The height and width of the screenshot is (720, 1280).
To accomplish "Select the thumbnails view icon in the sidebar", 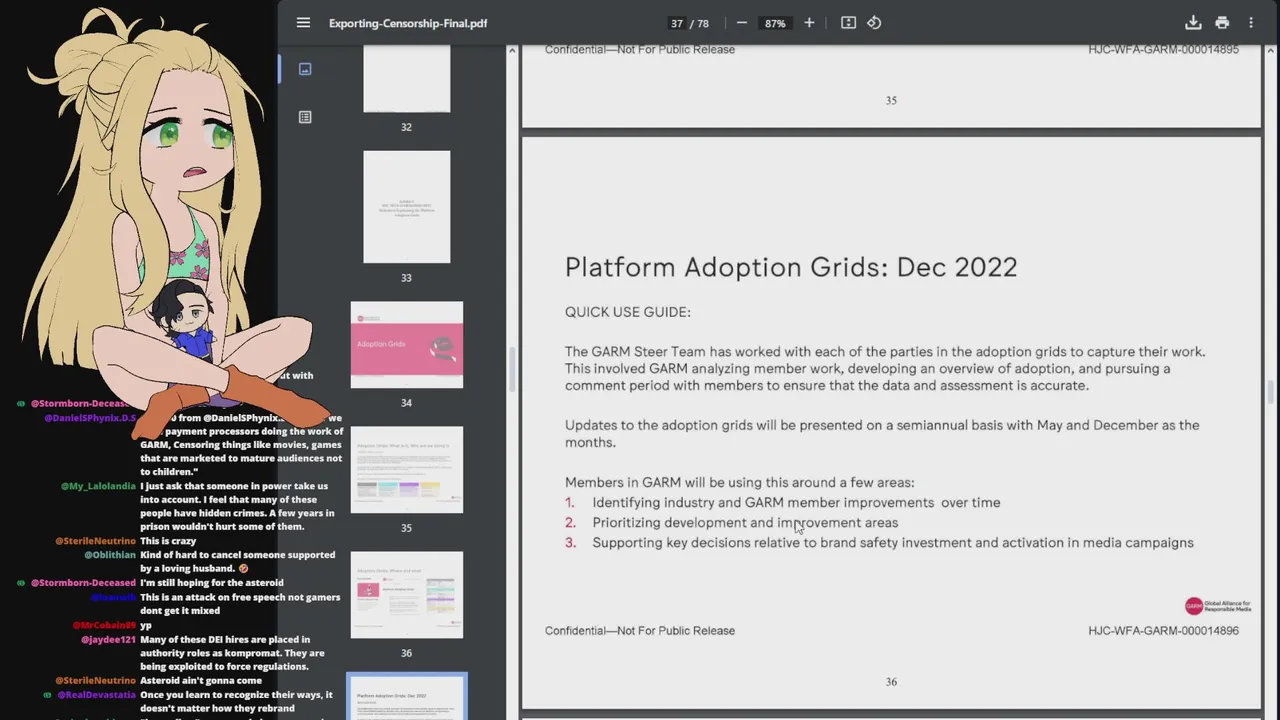I will tap(305, 69).
